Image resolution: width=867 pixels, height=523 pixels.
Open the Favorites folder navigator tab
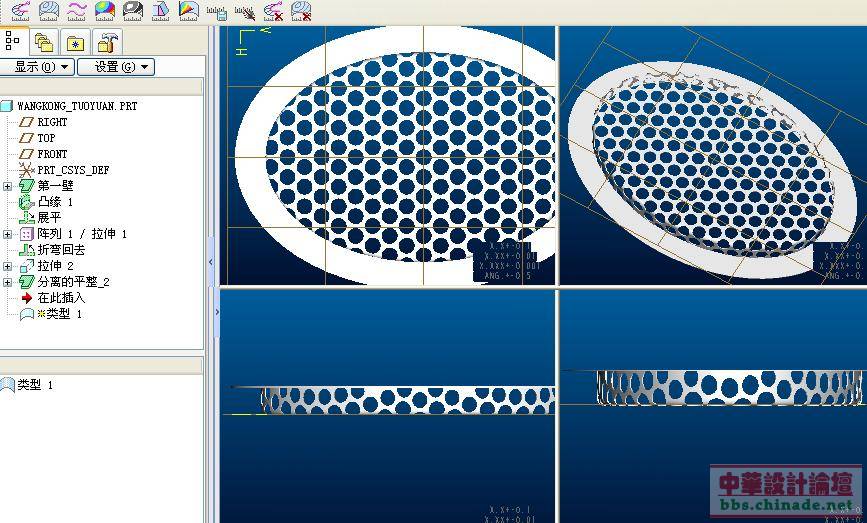[75, 42]
